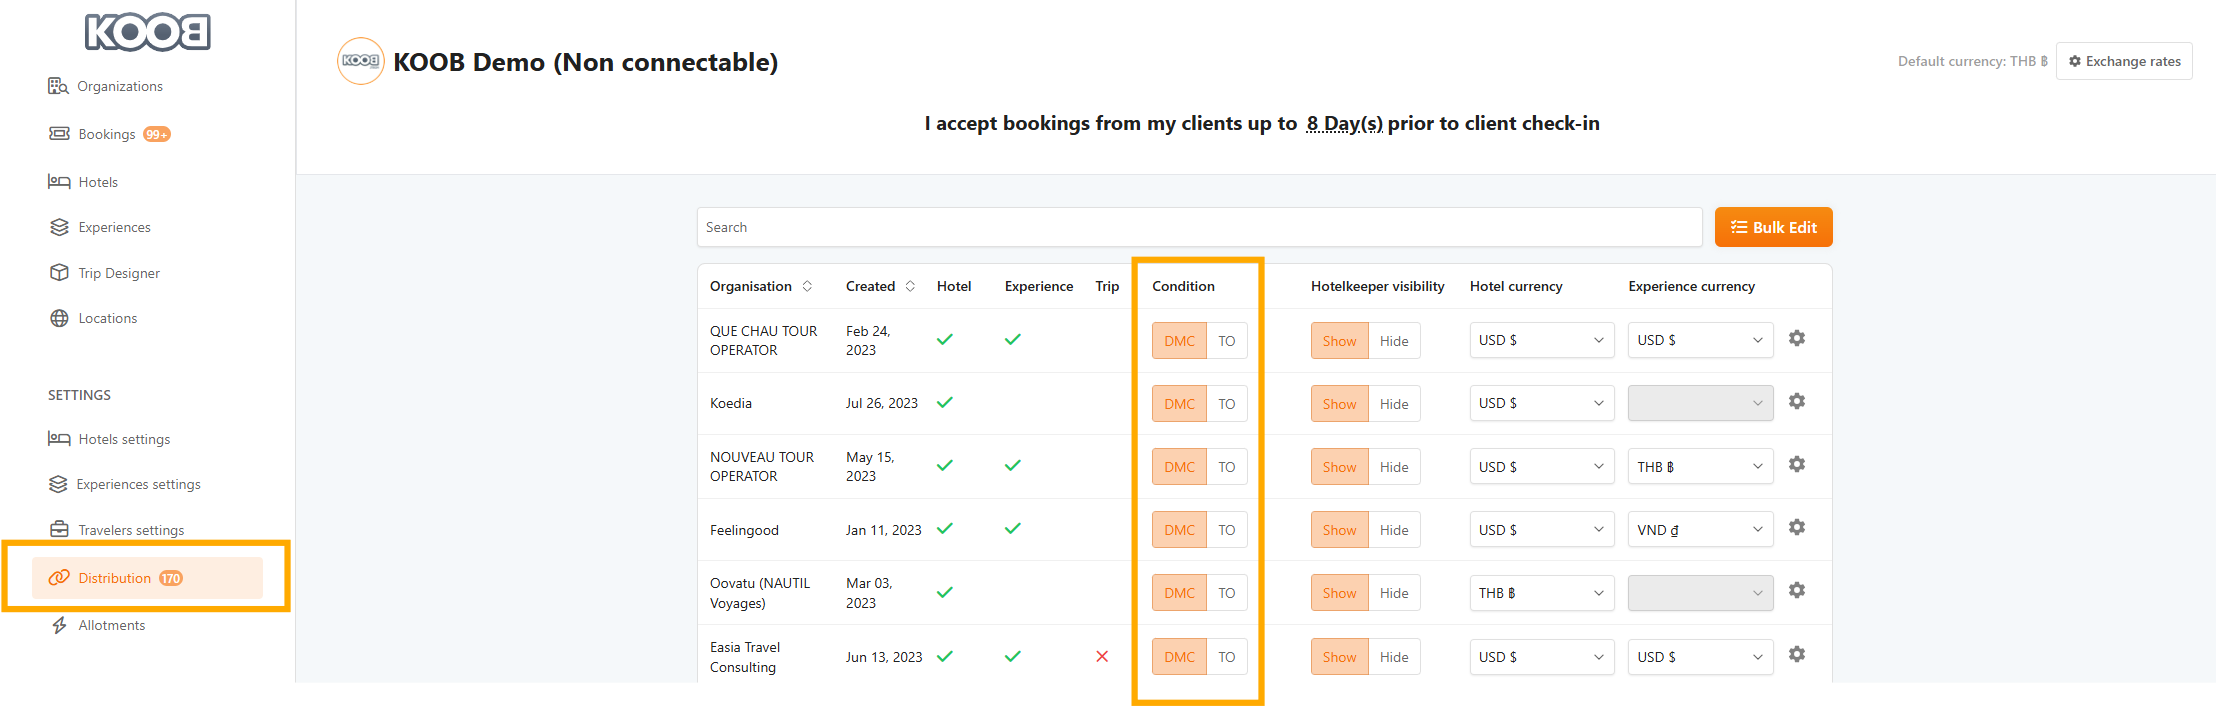Hide hotelkeeper visibility for NOUVEAU TOUR OPERATOR
2216x707 pixels.
pyautogui.click(x=1393, y=467)
